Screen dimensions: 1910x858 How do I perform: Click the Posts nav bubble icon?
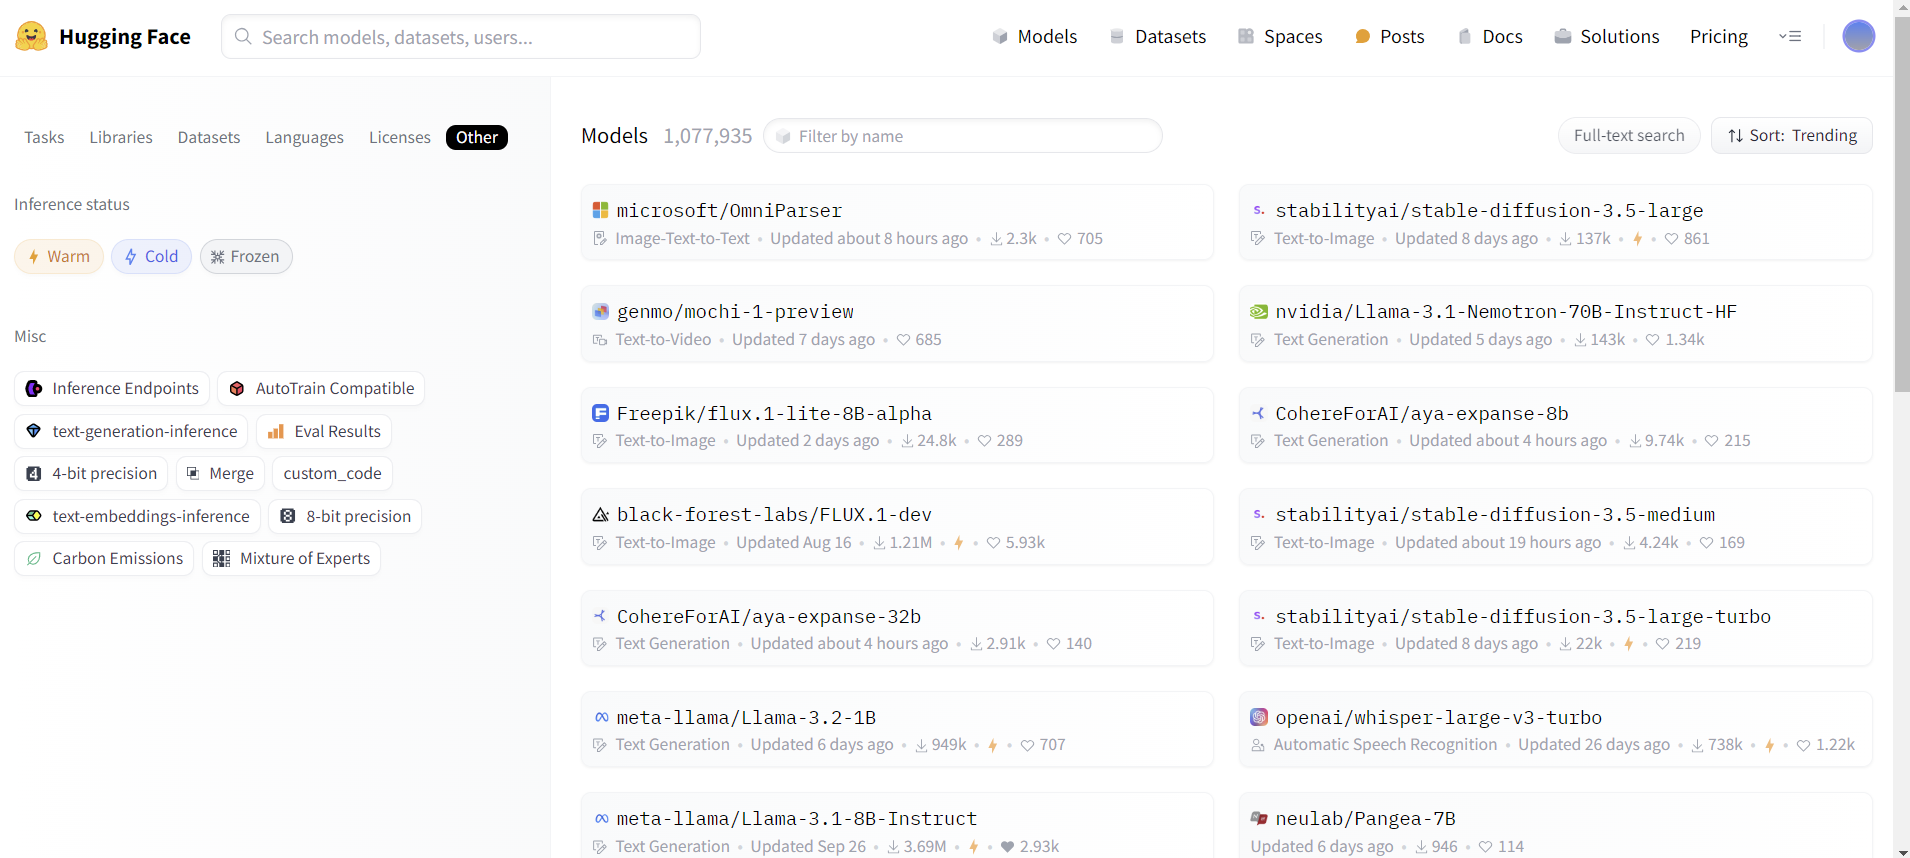pos(1362,37)
